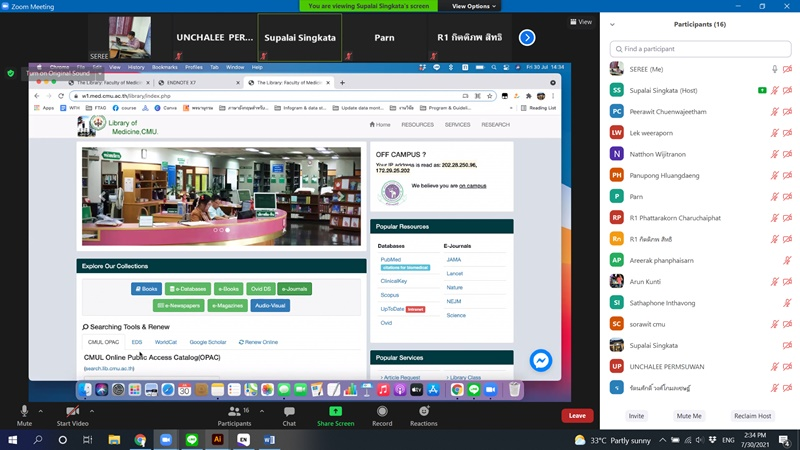This screenshot has height=450, width=800.
Task: Click the Leave meeting button
Action: pyautogui.click(x=577, y=415)
